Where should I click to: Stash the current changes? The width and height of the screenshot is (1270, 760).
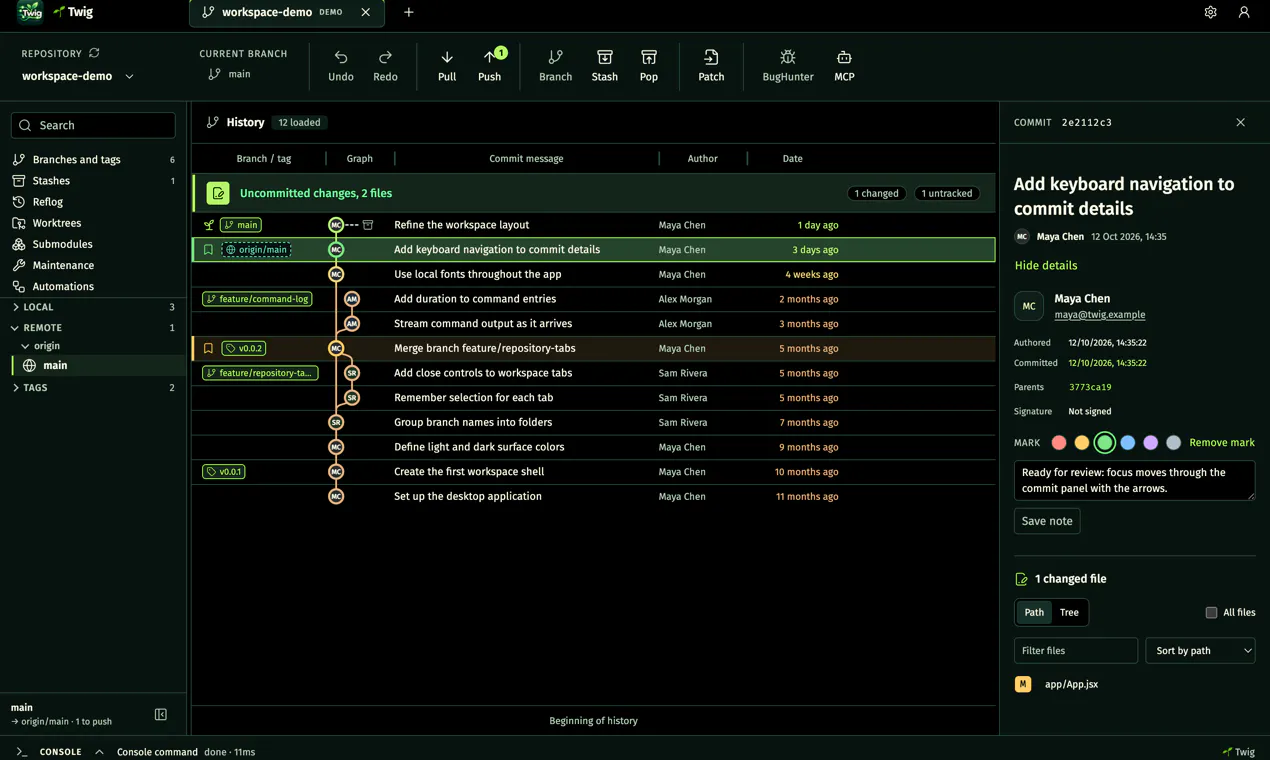605,66
